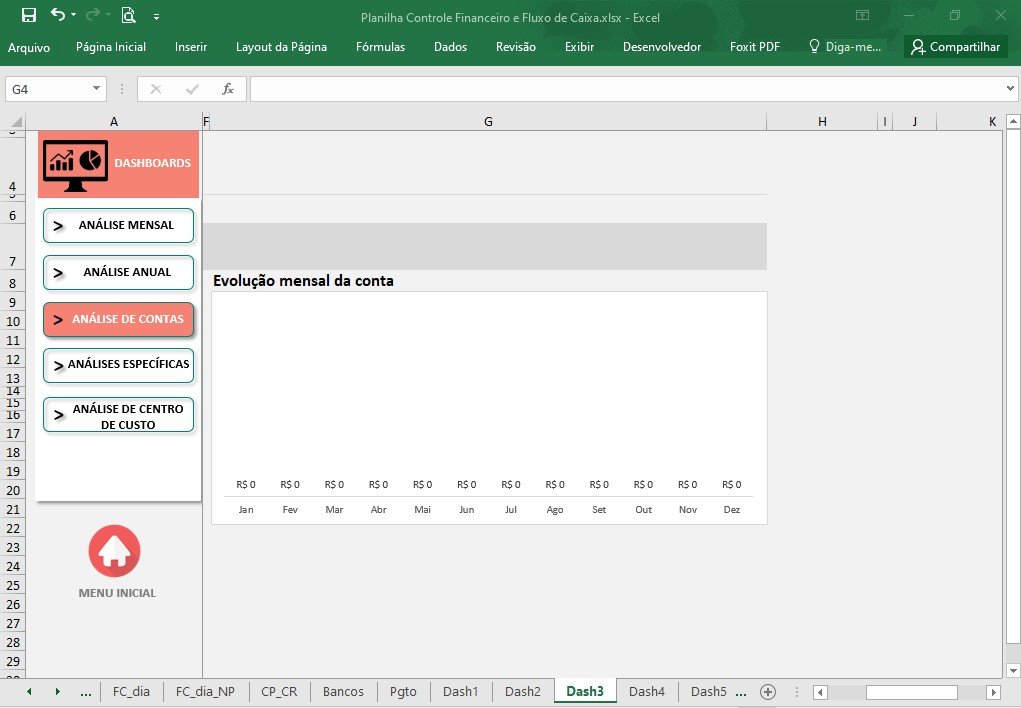1021x708 pixels.
Task: Click the vertical scrollbar down arrow
Action: point(1013,670)
